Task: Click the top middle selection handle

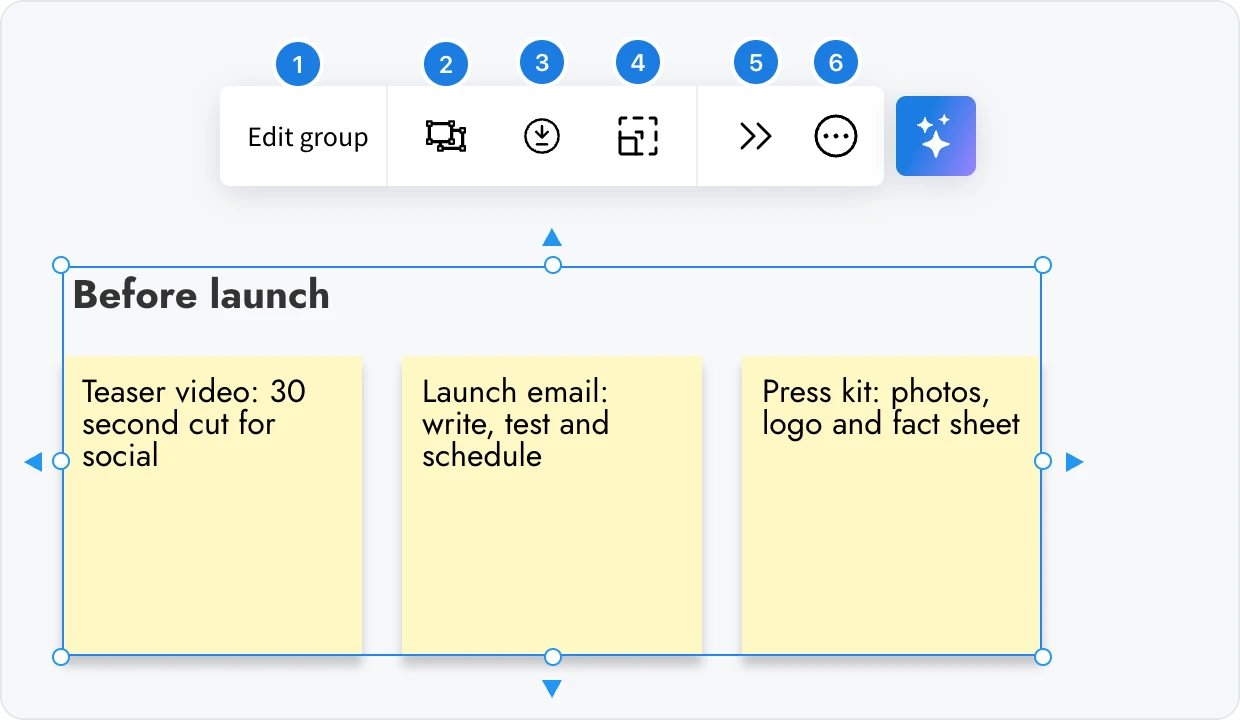Action: (552, 265)
